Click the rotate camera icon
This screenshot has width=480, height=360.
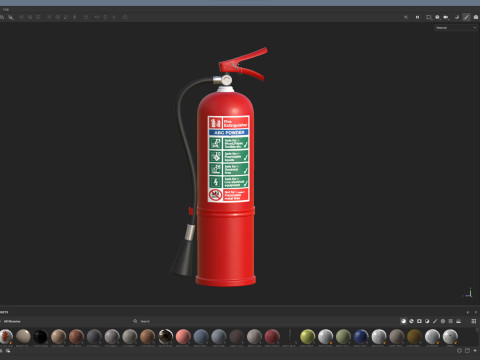(457, 17)
